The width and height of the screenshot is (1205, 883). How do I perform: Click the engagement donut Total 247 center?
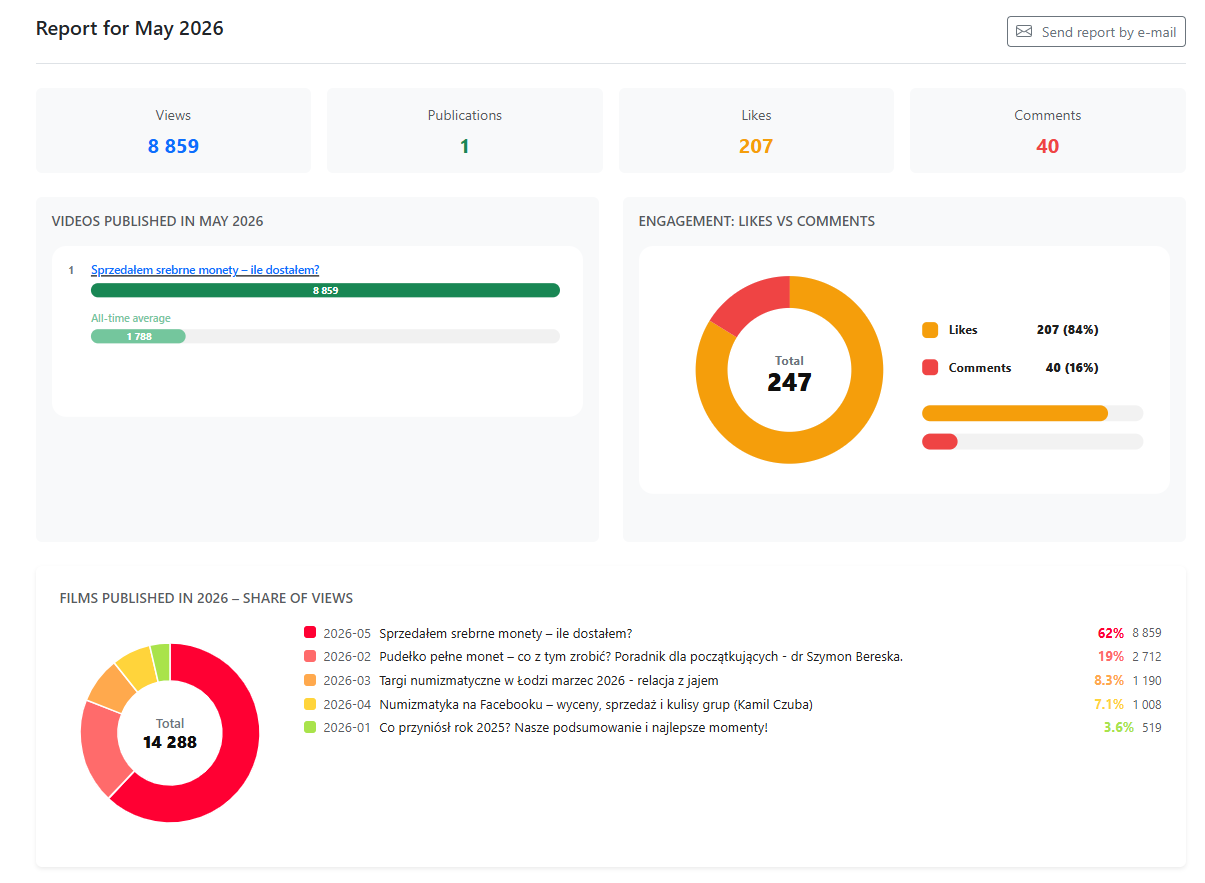click(789, 374)
